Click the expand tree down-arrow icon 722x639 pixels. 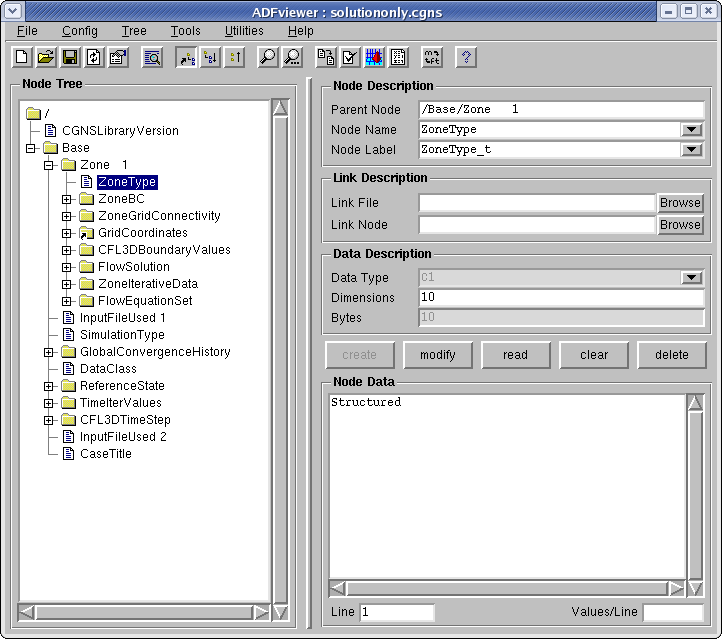[211, 58]
